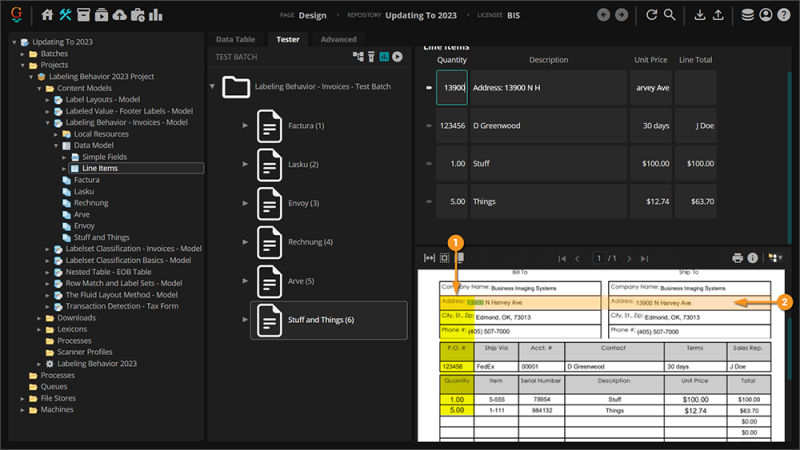Toggle the highlighted teal panel icon in Test Batch
The image size is (800, 450).
pyautogui.click(x=384, y=57)
